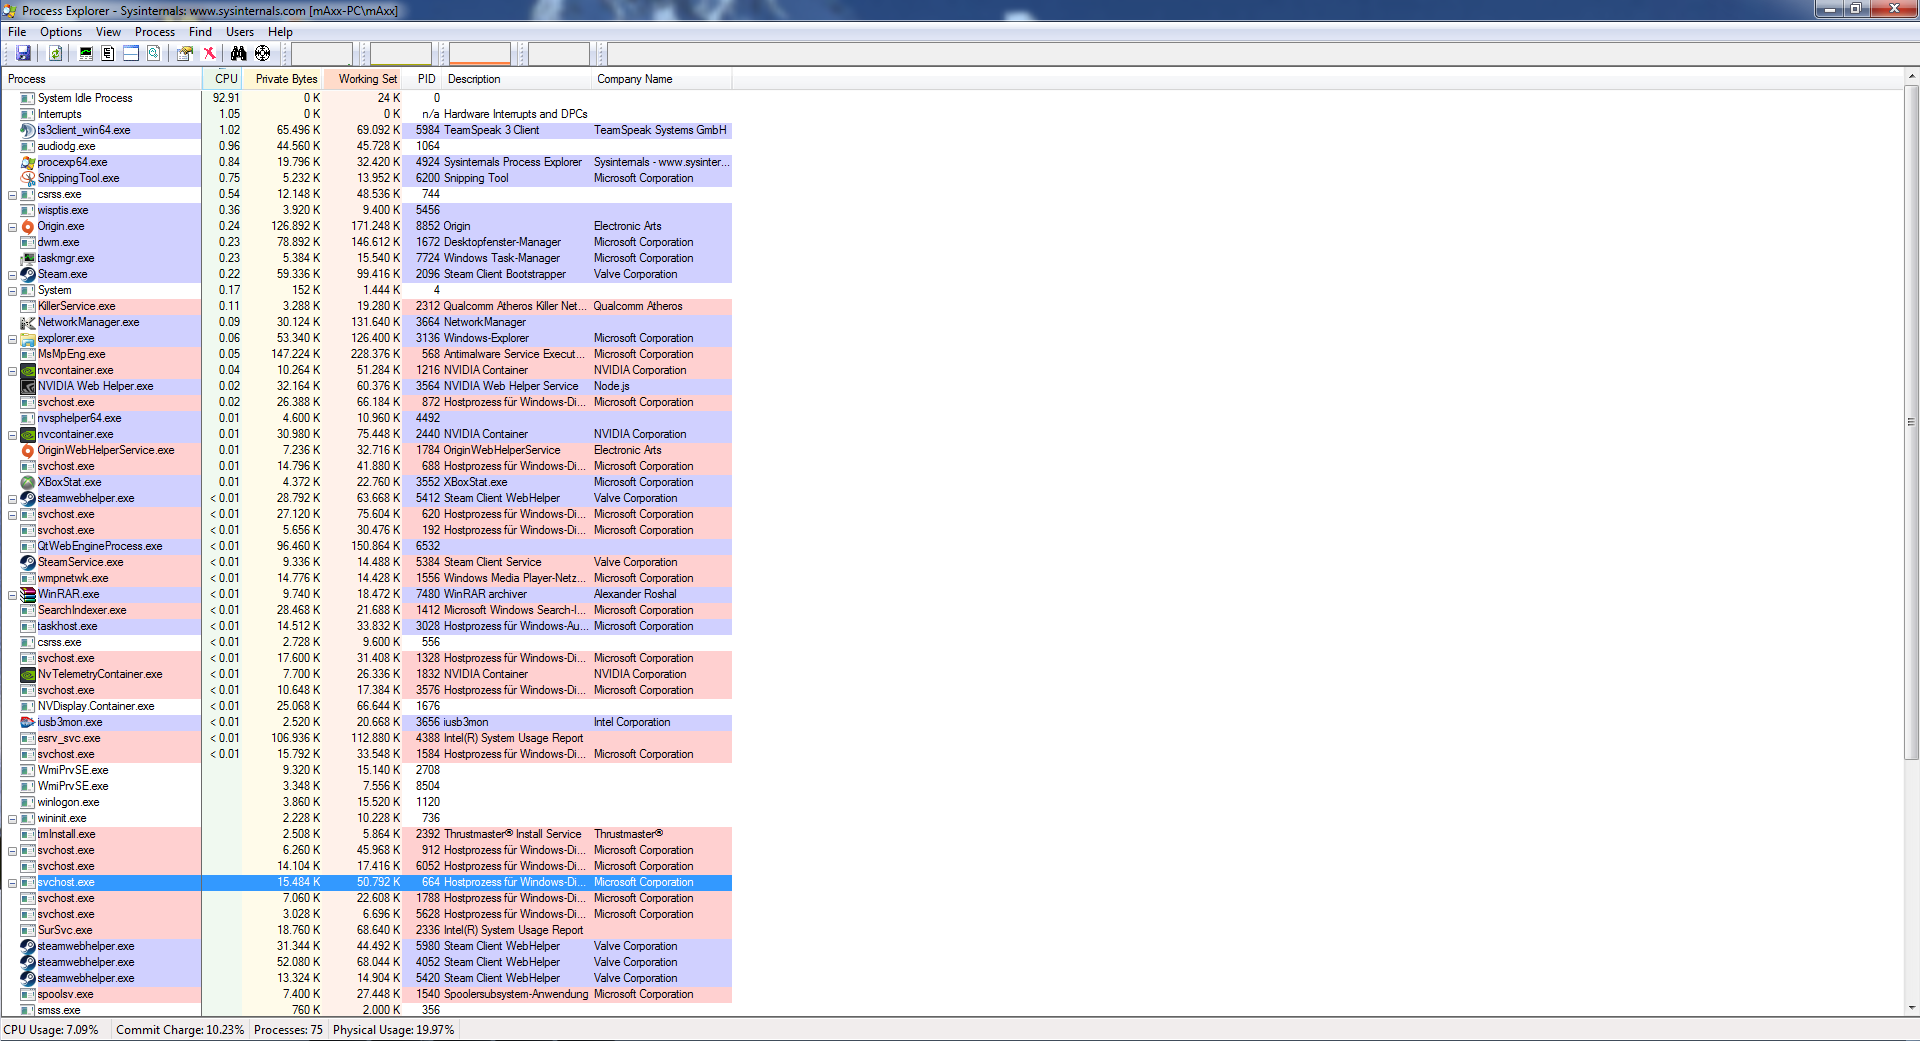This screenshot has height=1041, width=1920.
Task: Click the taskmgr.exe process icon
Action: (28, 258)
